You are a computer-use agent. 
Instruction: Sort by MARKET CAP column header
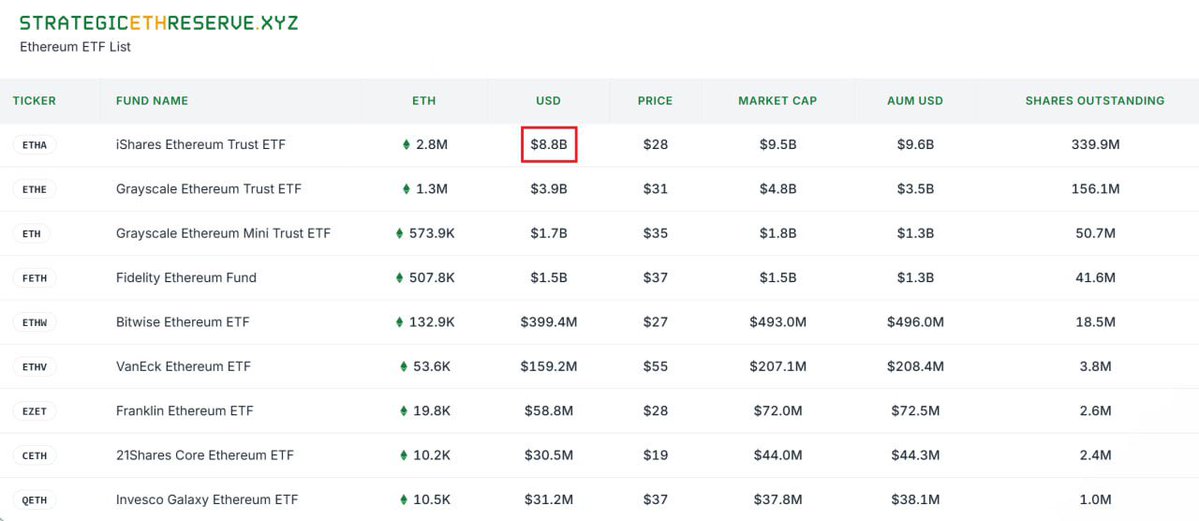pyautogui.click(x=778, y=101)
